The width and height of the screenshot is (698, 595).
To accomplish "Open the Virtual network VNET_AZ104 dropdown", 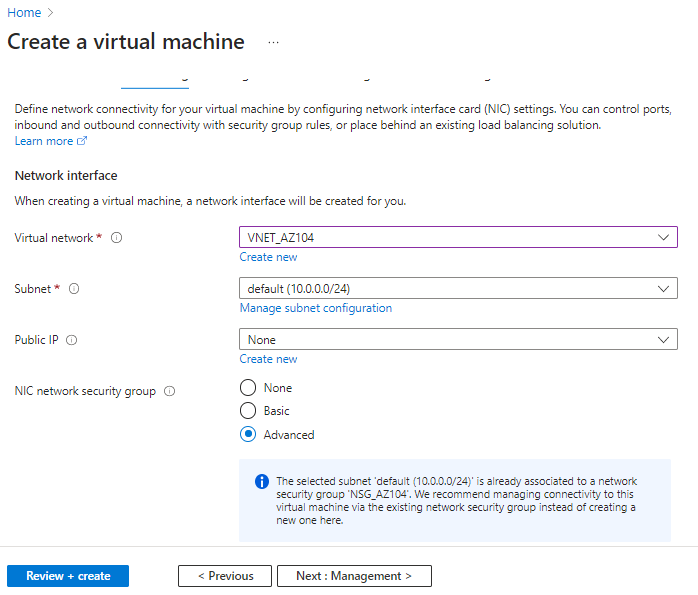I will tap(458, 237).
